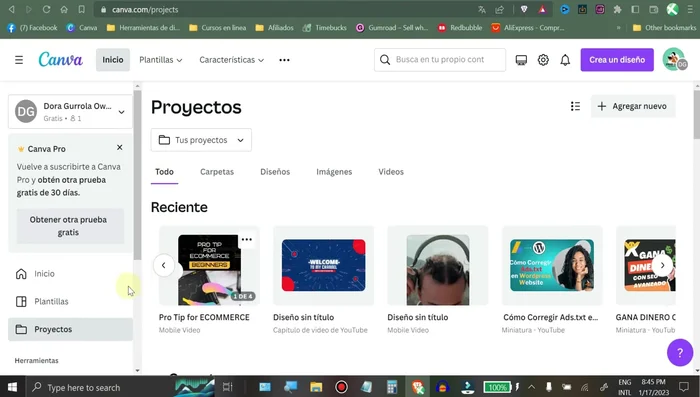Open the Redbubble bookmark
The image size is (700, 397).
460,28
